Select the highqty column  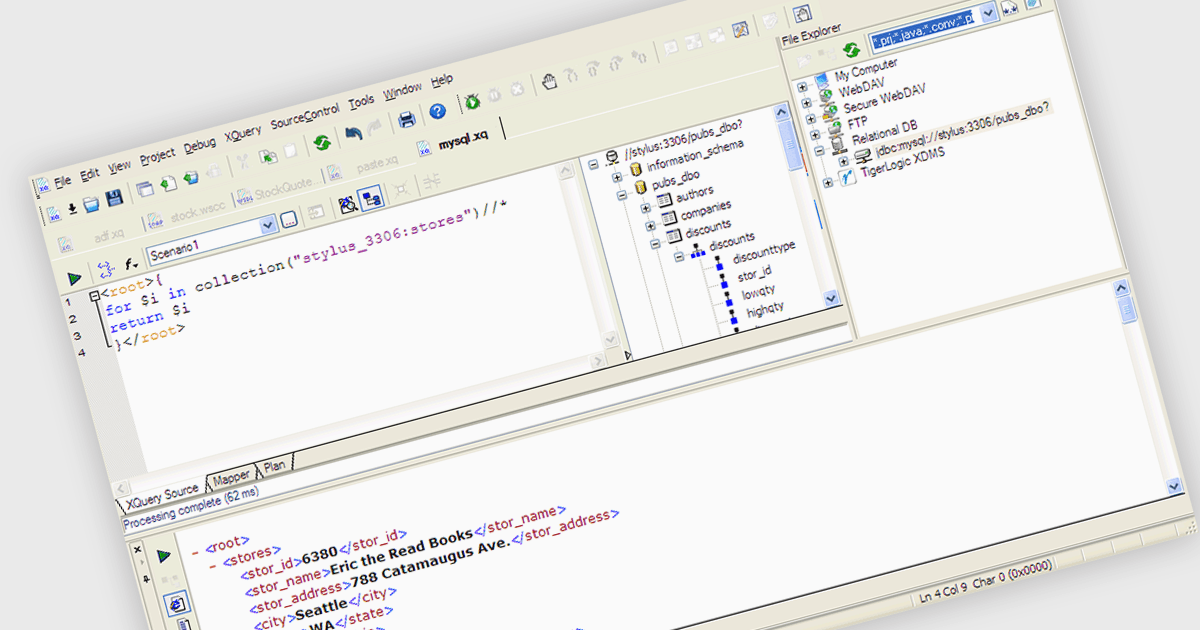[x=765, y=310]
